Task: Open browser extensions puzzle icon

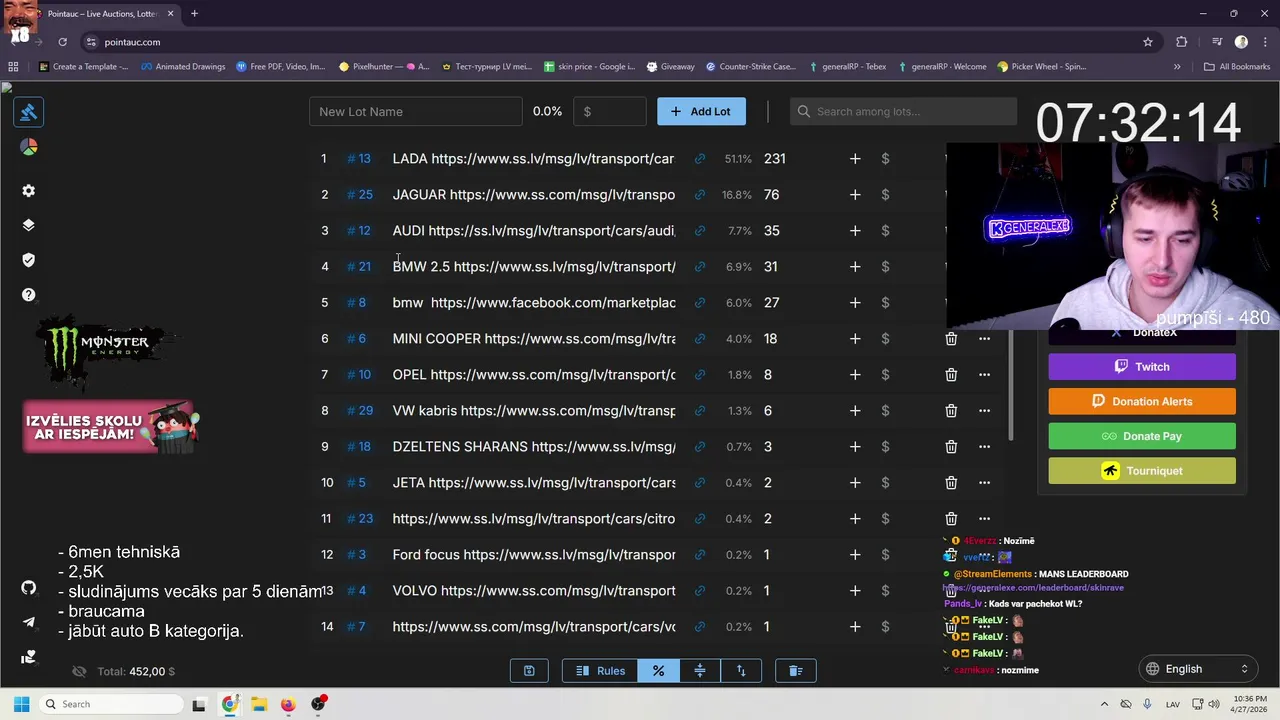Action: click(x=1182, y=42)
